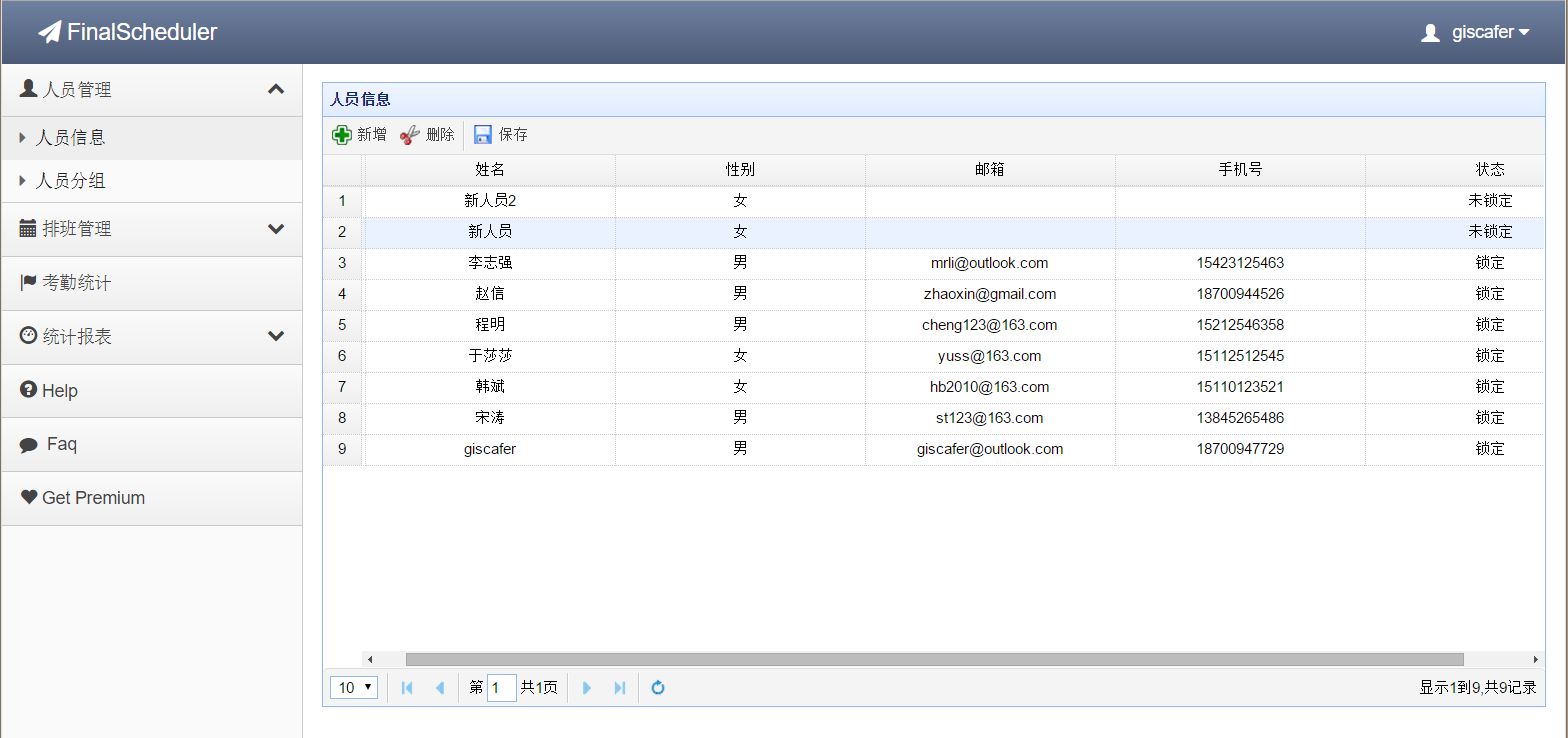Go to the next page arrow

587,688
